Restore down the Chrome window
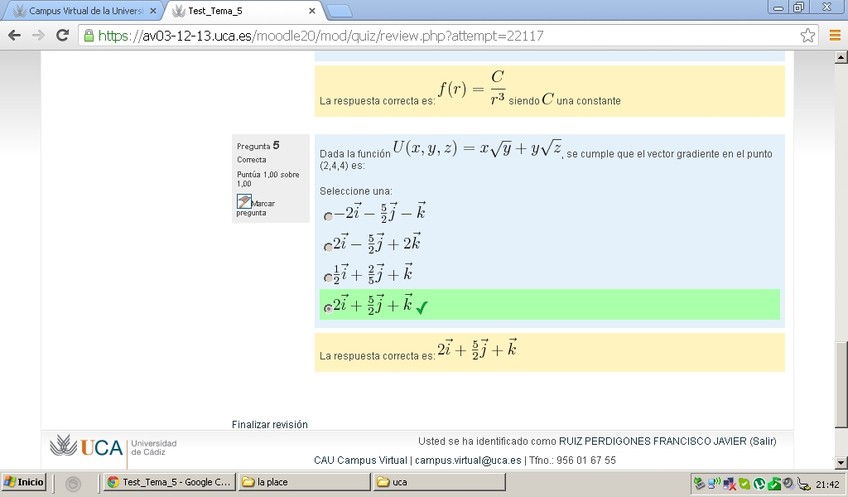The height and width of the screenshot is (497, 848). coord(798,8)
